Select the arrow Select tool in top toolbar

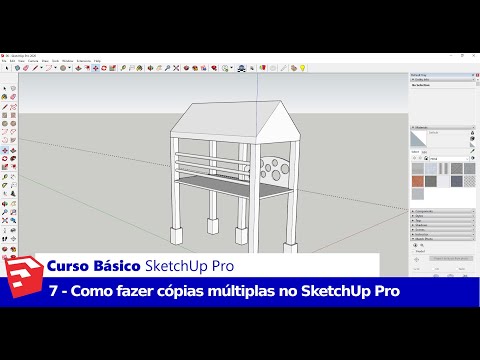pos(7,68)
